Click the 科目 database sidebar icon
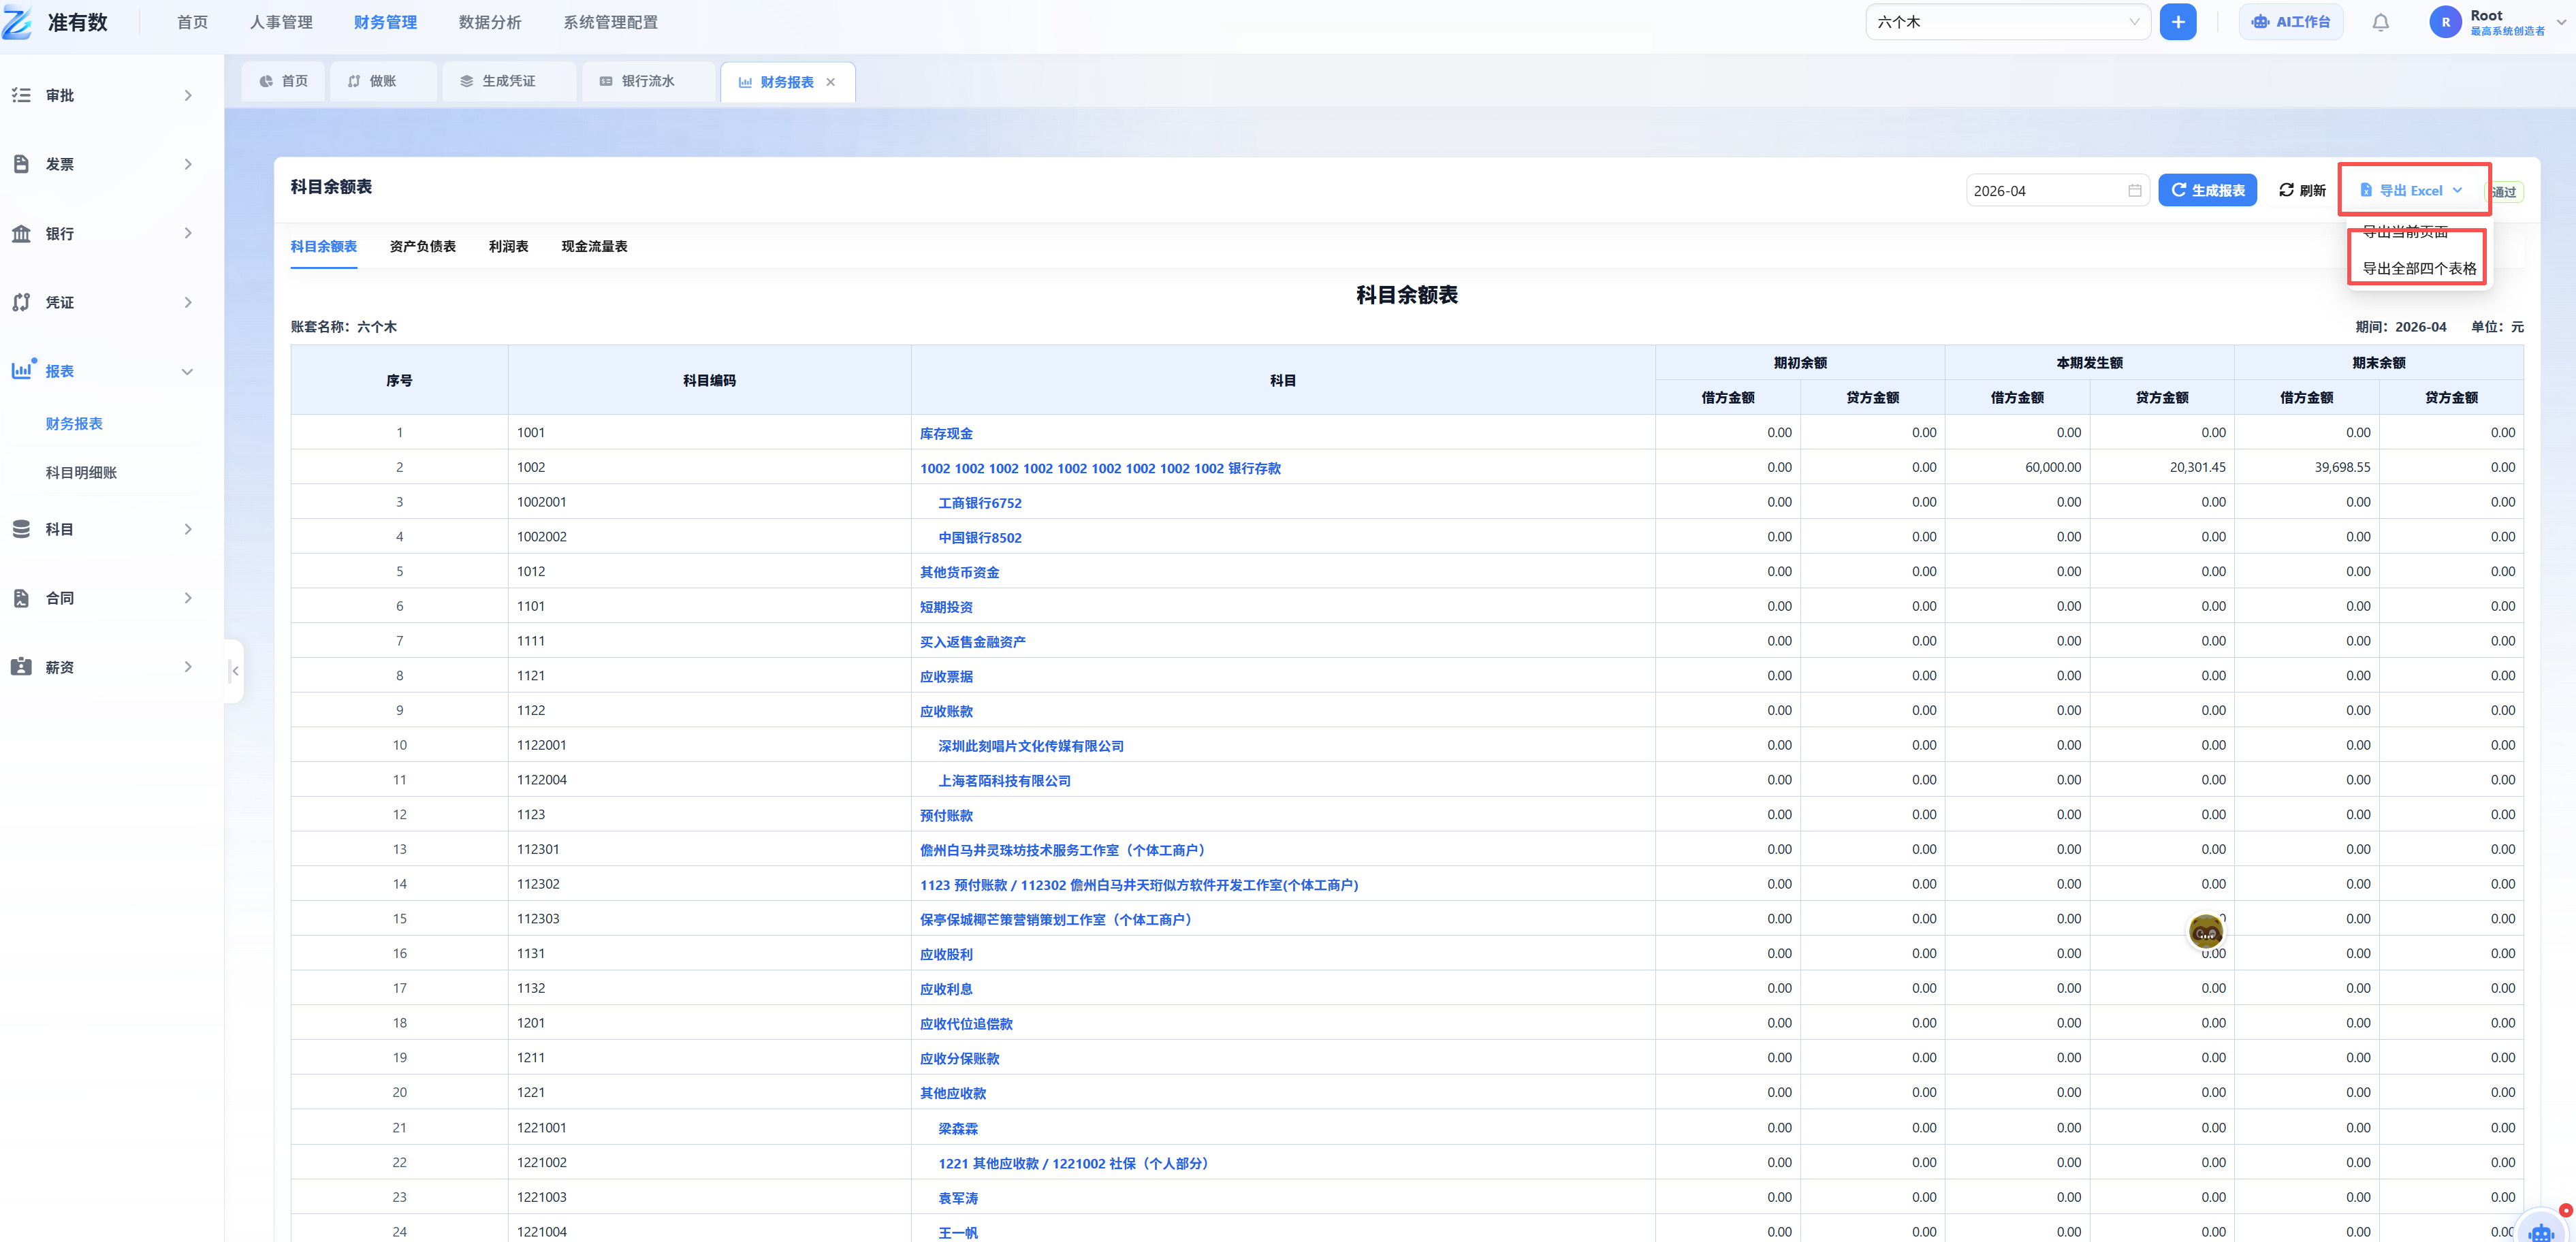The image size is (2576, 1242). click(21, 529)
